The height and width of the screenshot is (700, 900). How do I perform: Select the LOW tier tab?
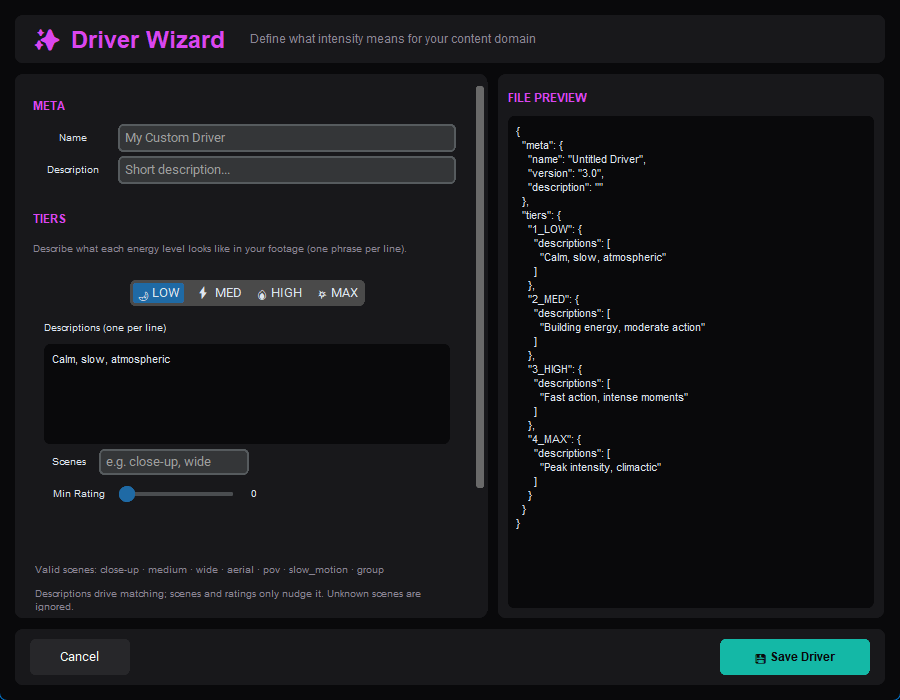coord(158,293)
